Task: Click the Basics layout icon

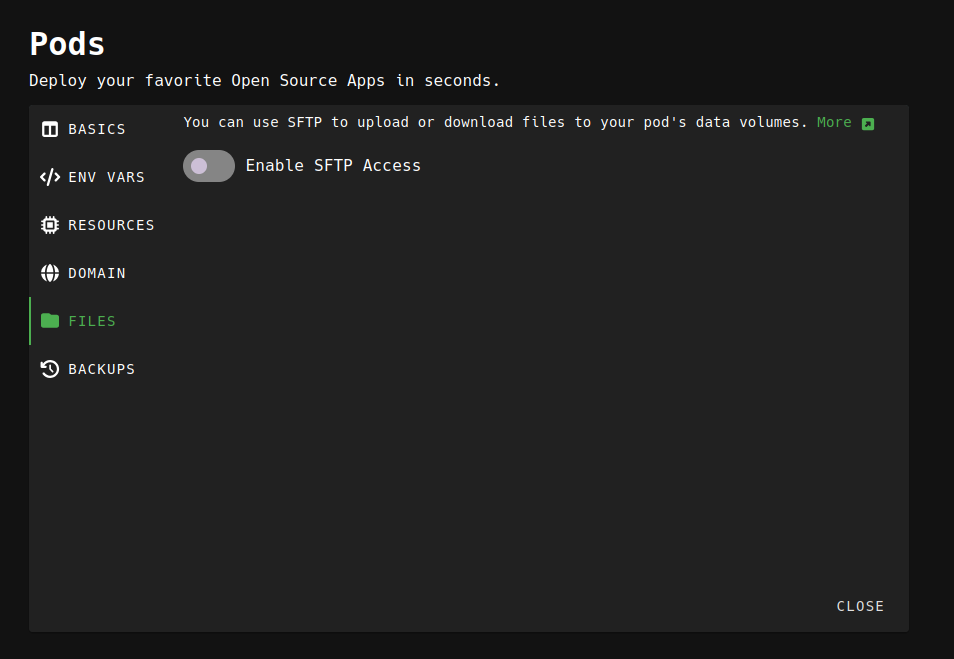Action: coord(50,129)
